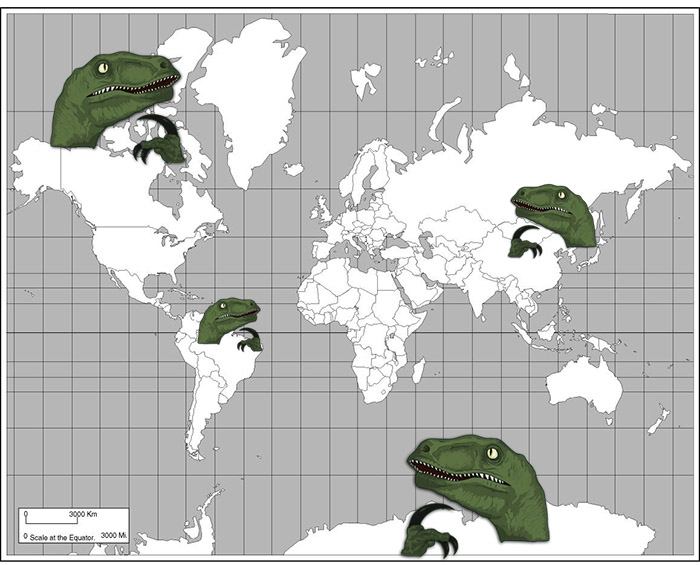
Task: Click the raptor head over Antarctica
Action: (479, 488)
